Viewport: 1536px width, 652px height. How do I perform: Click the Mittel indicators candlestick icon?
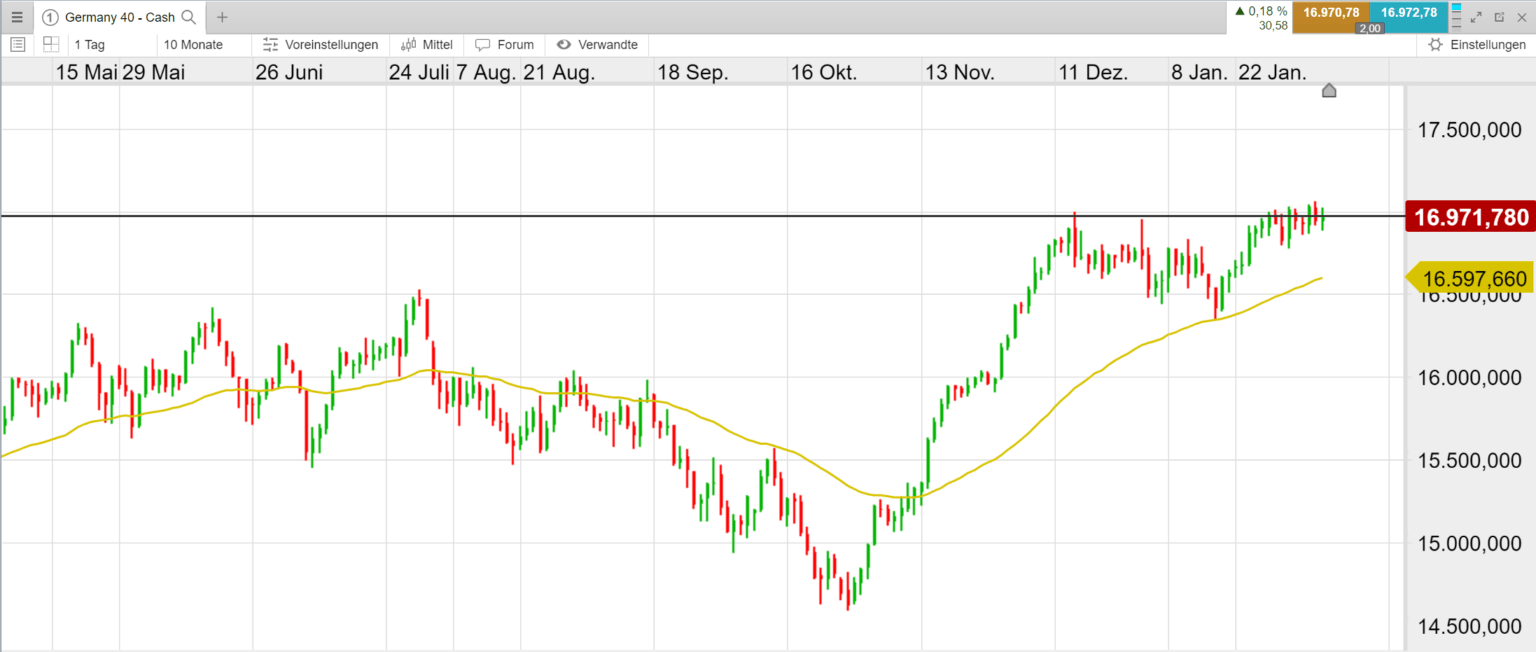point(406,44)
